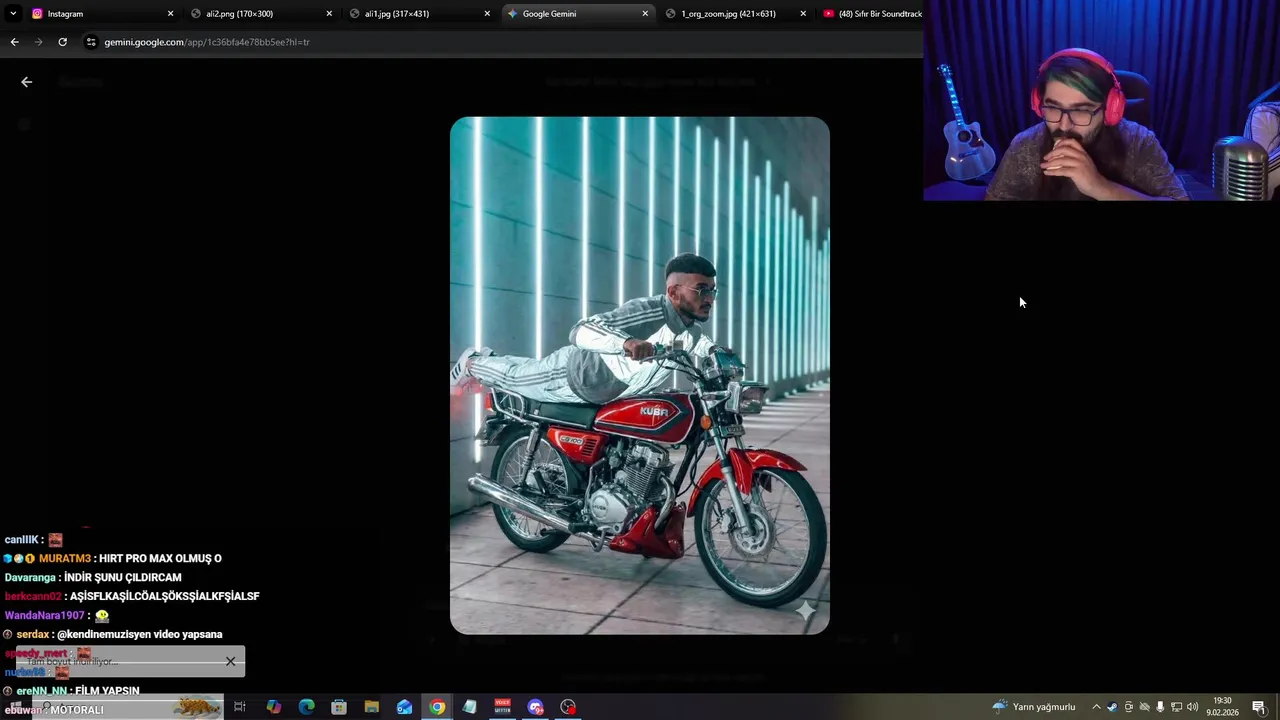Viewport: 1280px width, 720px height.
Task: Switch to the ali2.png tab
Action: pos(260,14)
